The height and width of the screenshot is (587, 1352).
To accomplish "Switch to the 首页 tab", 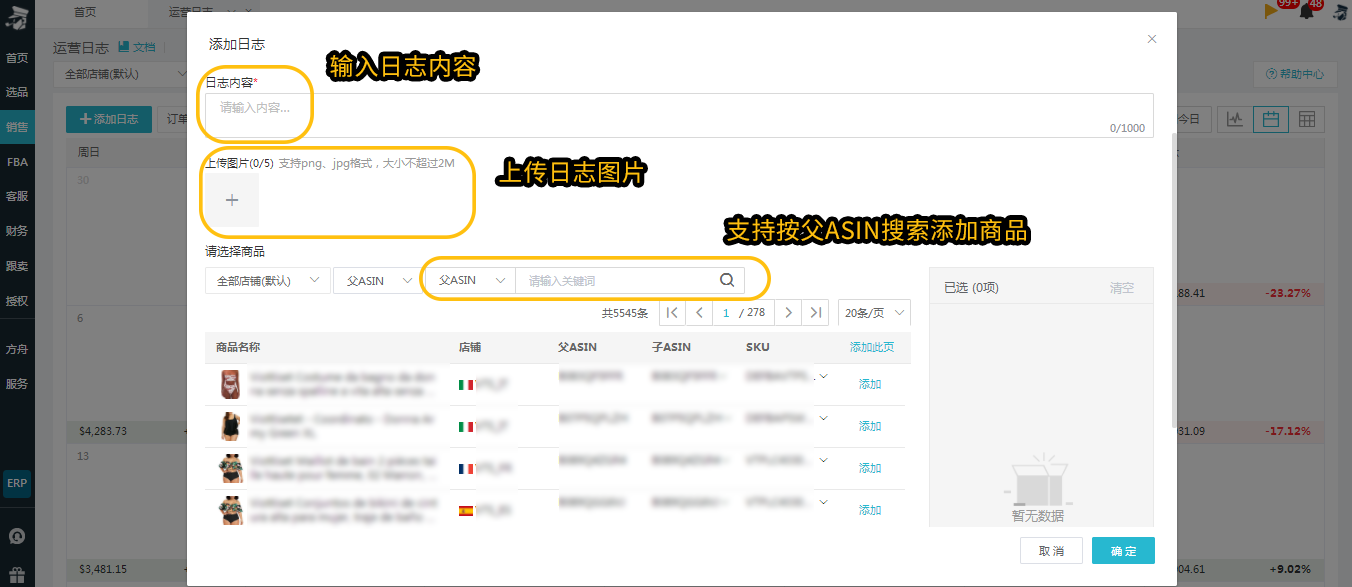I will [x=86, y=12].
